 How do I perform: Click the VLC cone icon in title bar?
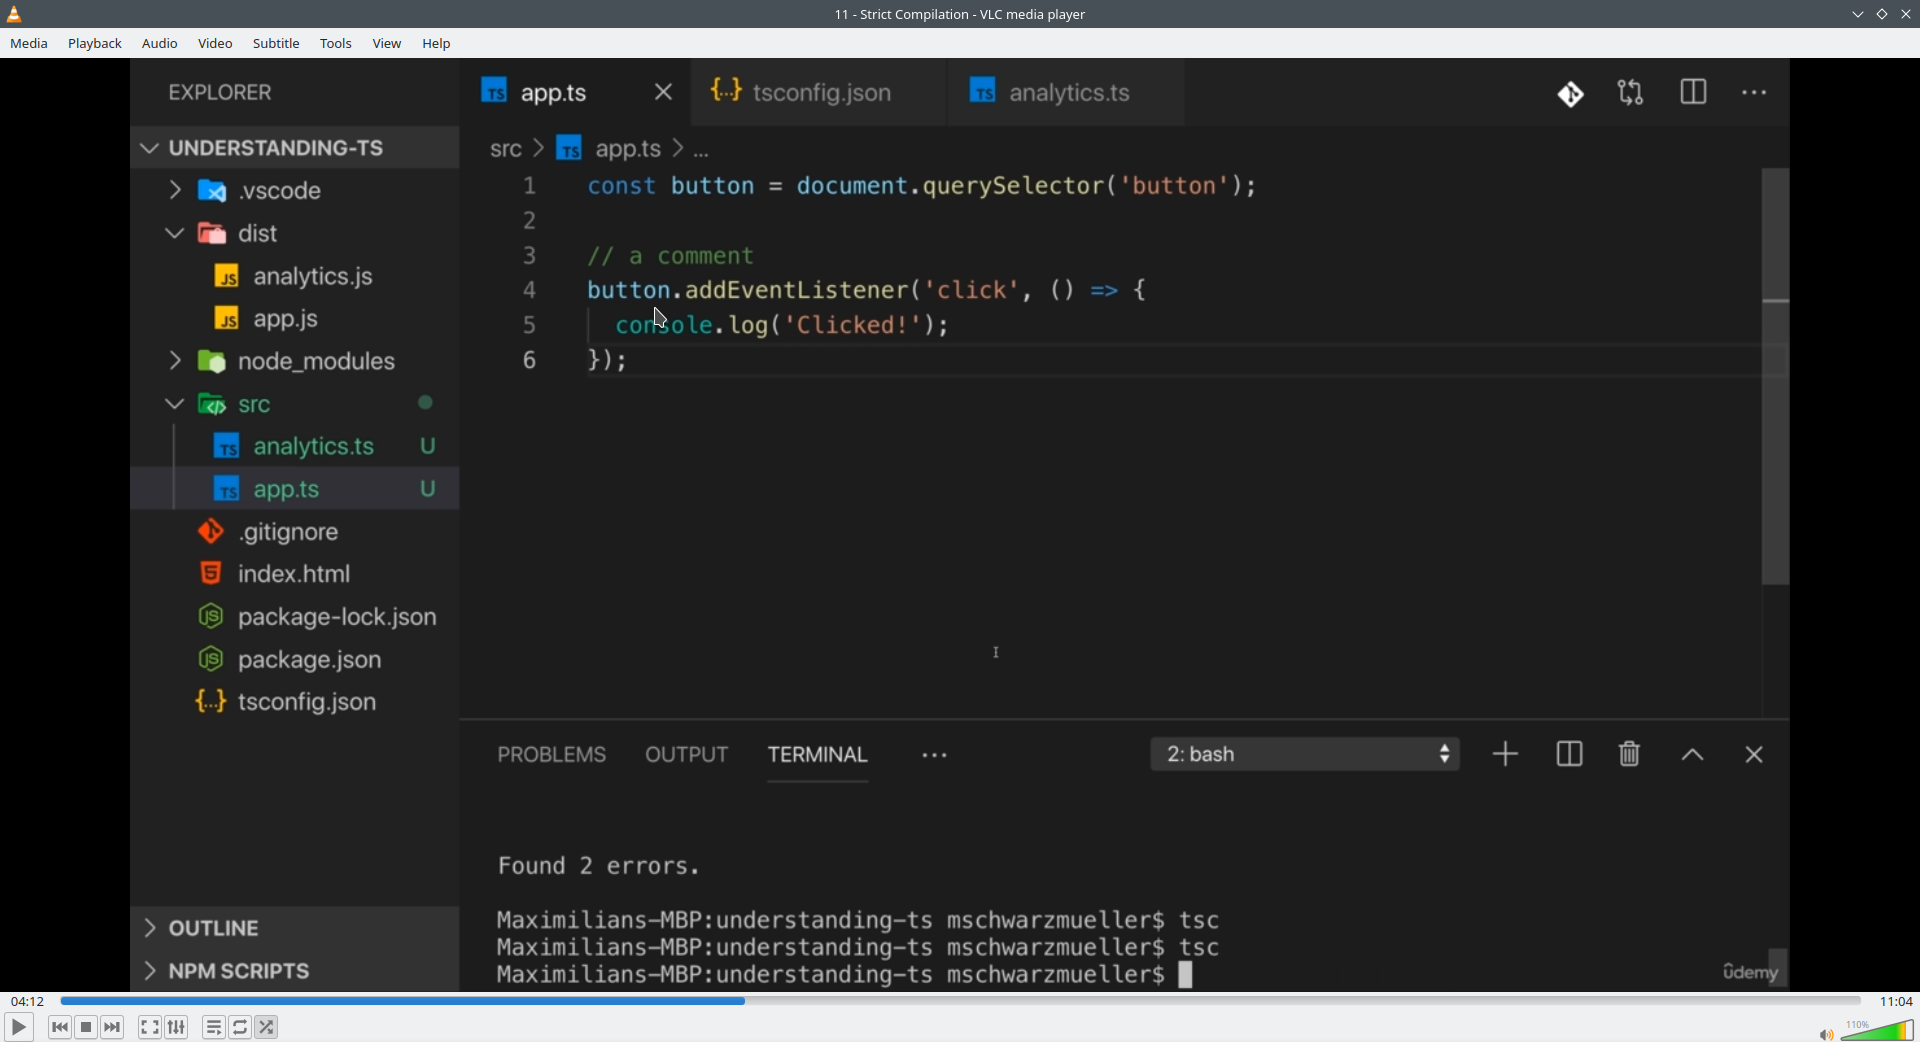point(15,14)
